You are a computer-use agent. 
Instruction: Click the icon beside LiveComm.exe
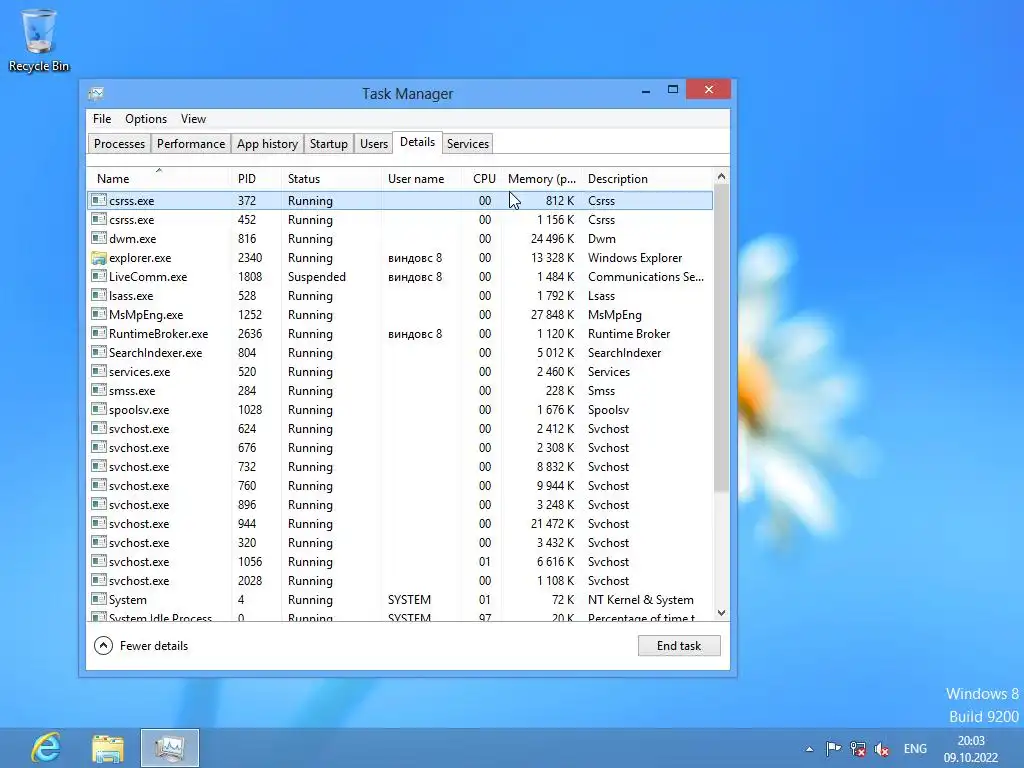[99, 276]
